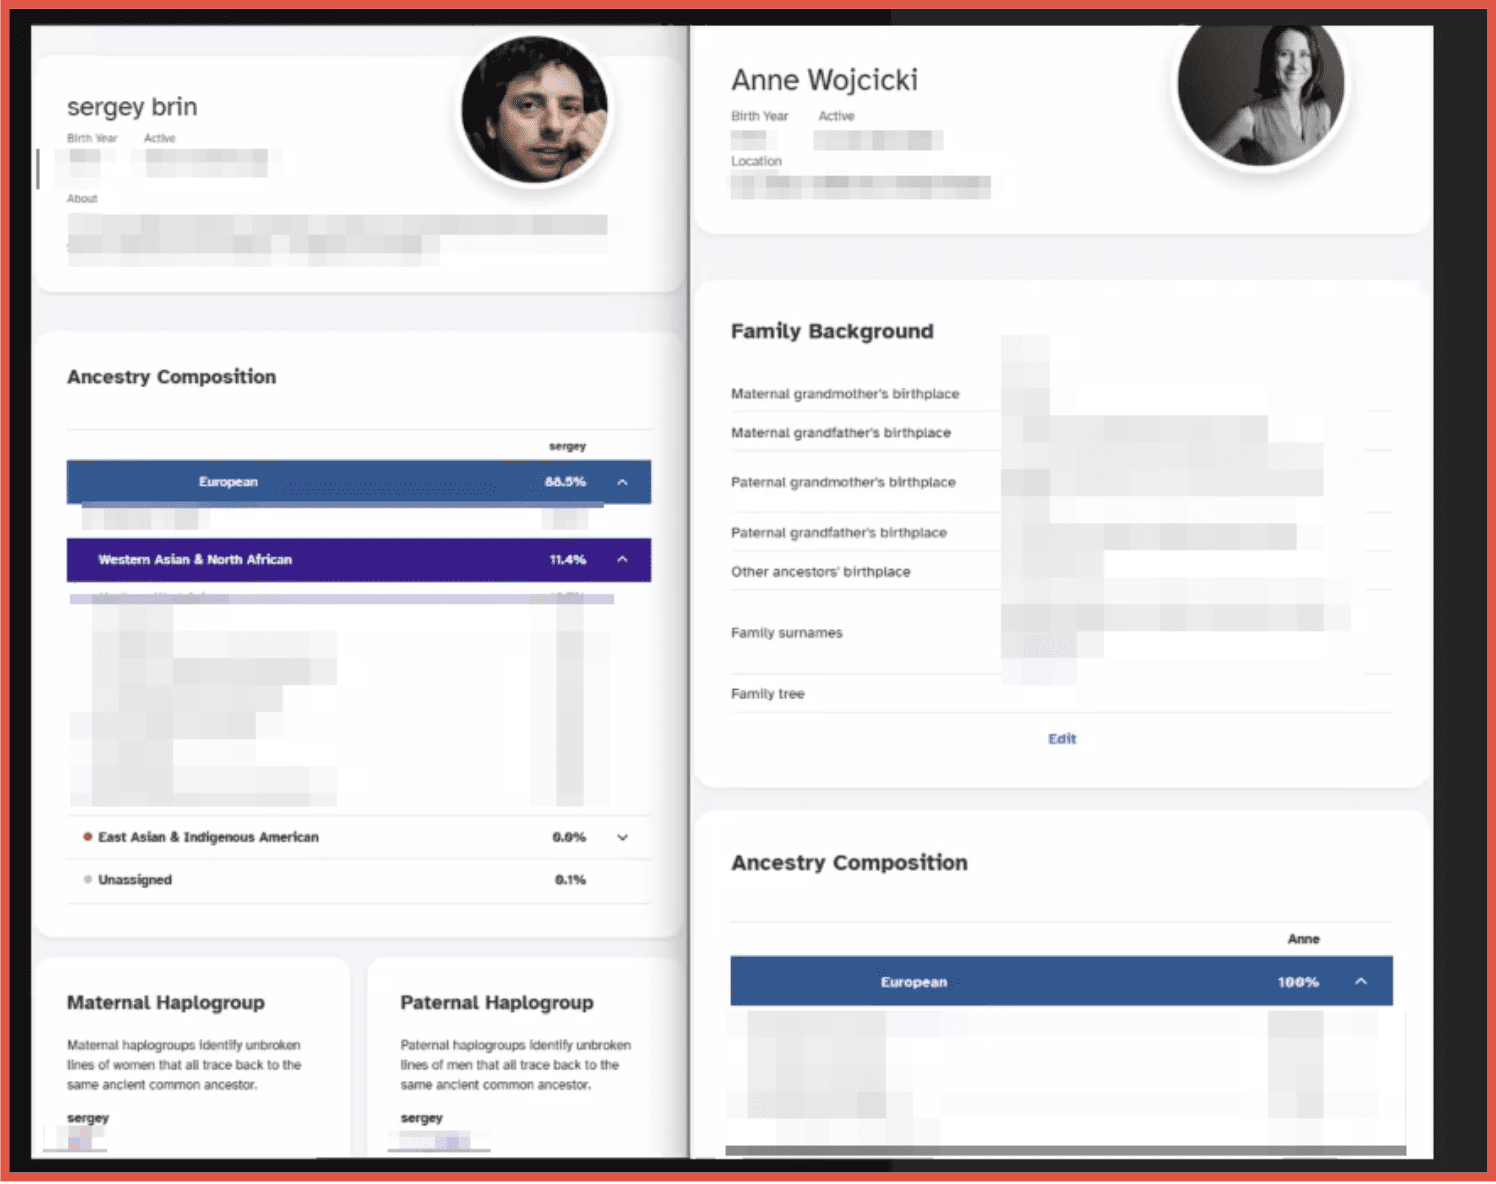
Task: Expand East Asian & Indigenous American row
Action: pyautogui.click(x=622, y=838)
